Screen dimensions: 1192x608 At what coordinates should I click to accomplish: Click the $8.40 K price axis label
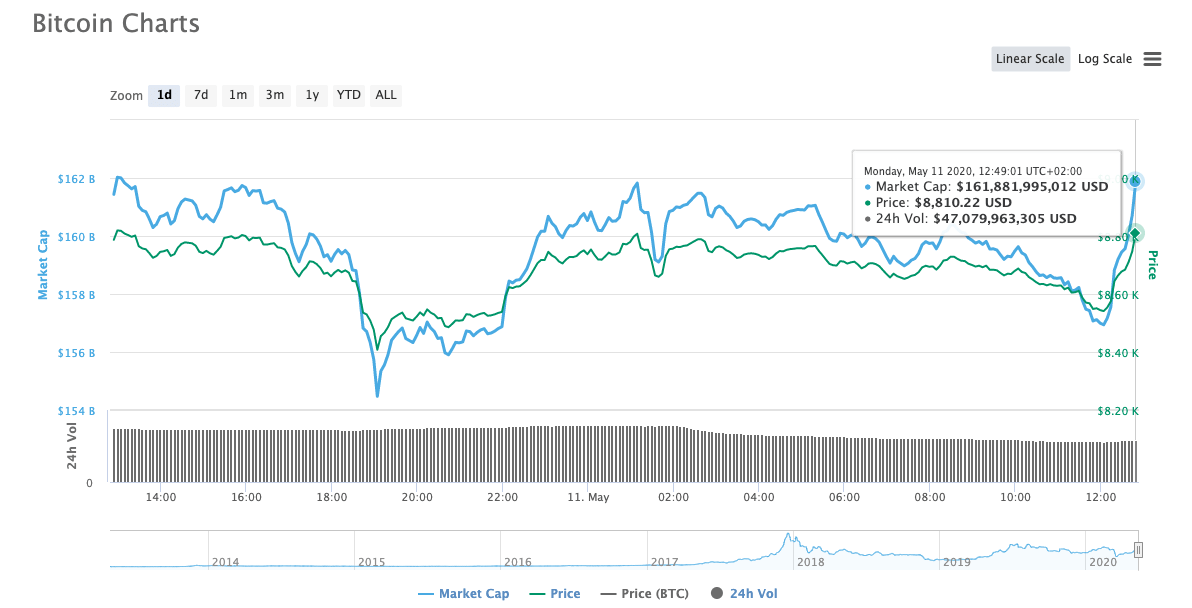tap(1118, 353)
